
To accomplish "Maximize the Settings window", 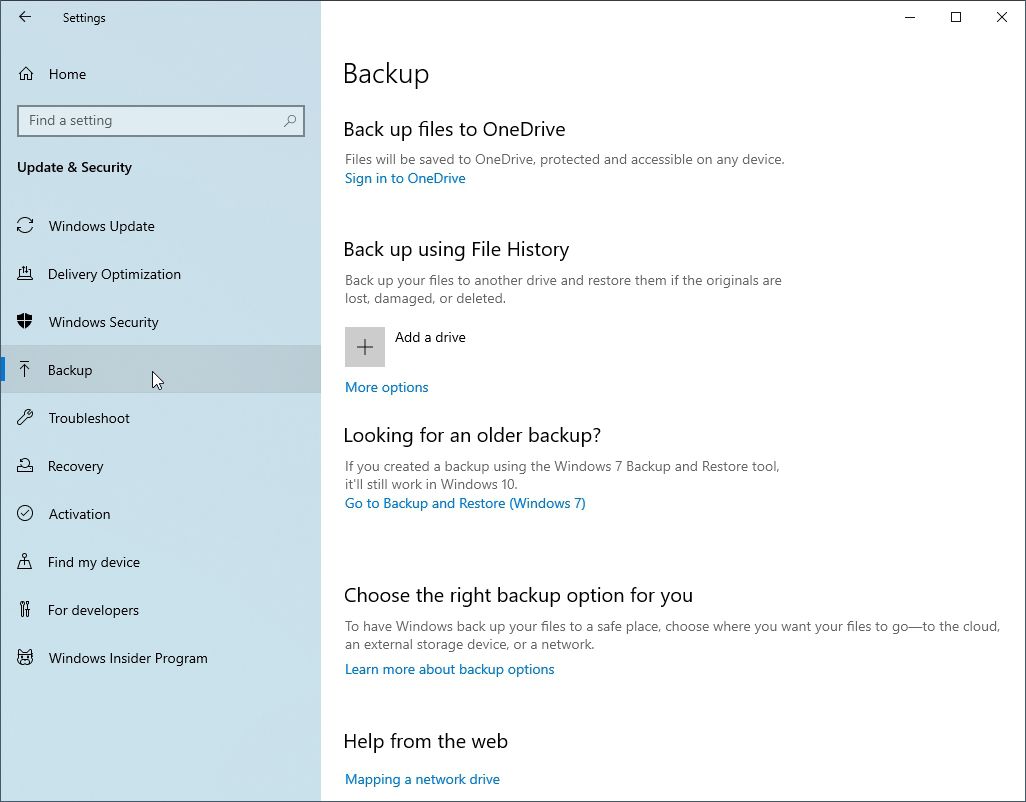I will (x=955, y=17).
